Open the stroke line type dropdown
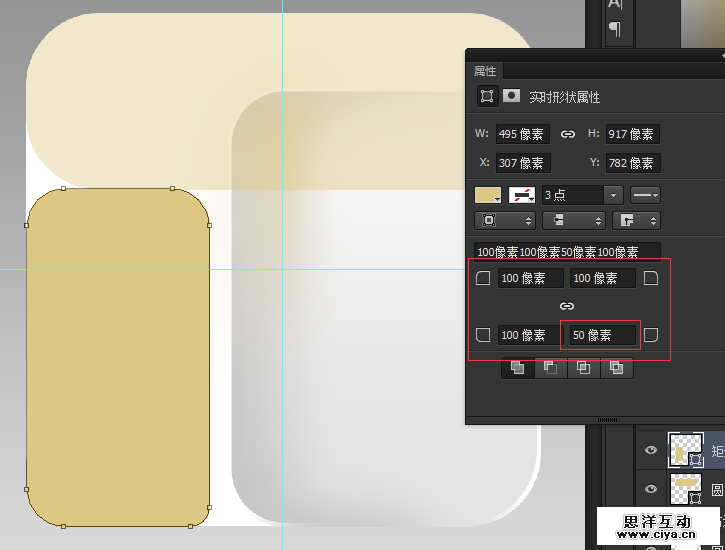 (x=645, y=195)
